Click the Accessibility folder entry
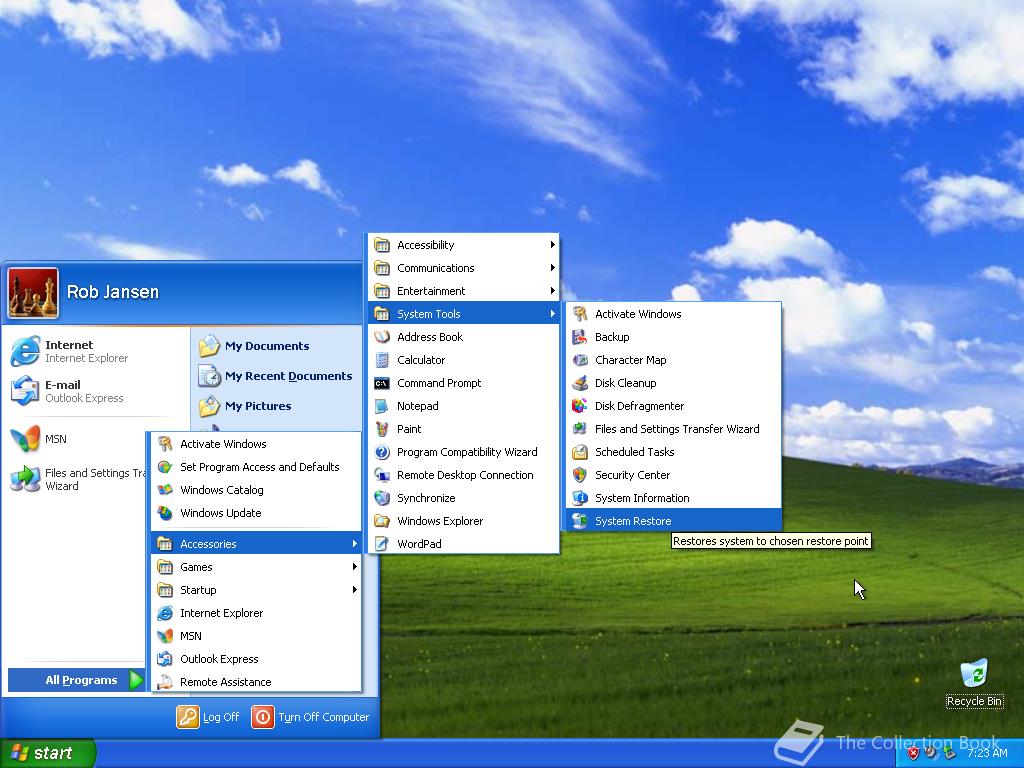Screen dimensions: 1024x768 click(x=464, y=245)
